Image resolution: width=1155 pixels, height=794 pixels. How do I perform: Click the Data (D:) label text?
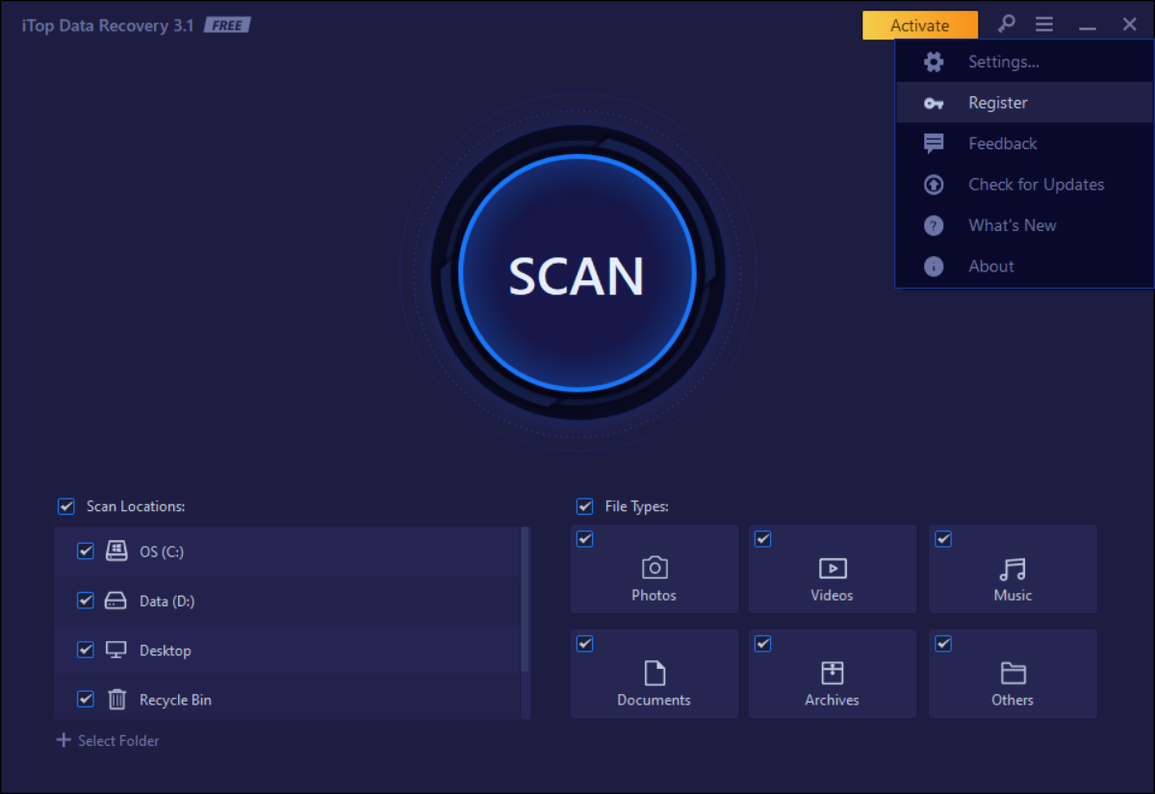click(167, 601)
